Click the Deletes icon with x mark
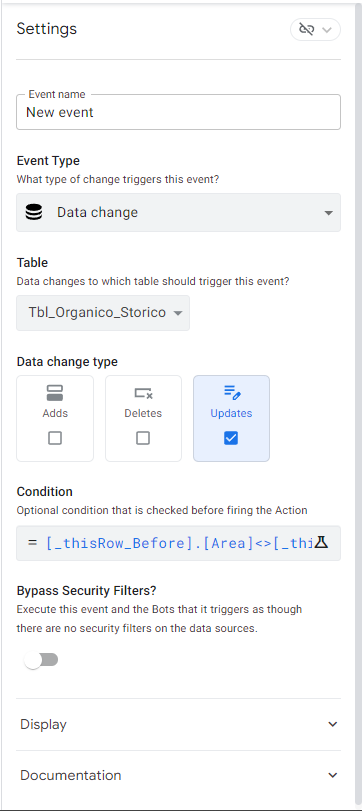Image resolution: width=362 pixels, height=811 pixels. tap(143, 394)
